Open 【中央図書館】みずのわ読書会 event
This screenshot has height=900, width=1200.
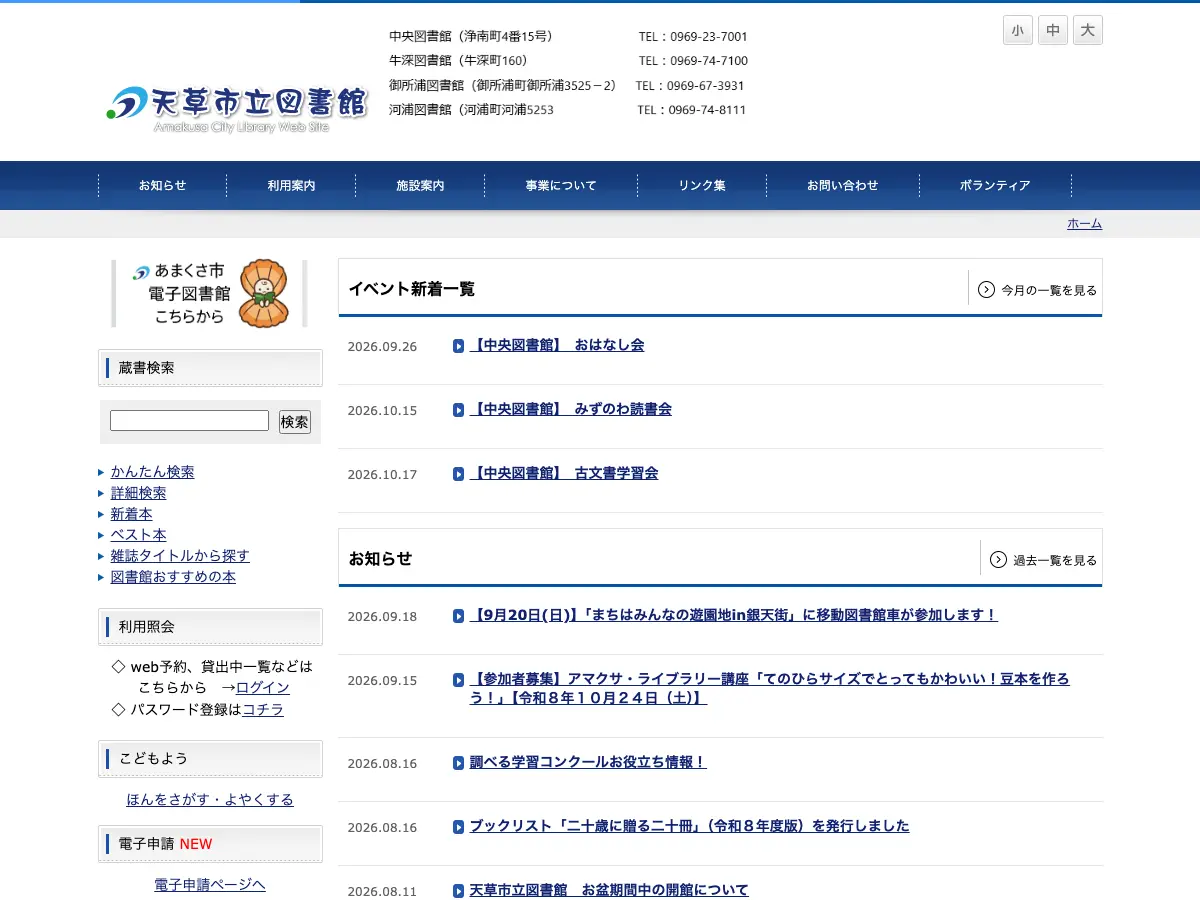[x=571, y=409]
